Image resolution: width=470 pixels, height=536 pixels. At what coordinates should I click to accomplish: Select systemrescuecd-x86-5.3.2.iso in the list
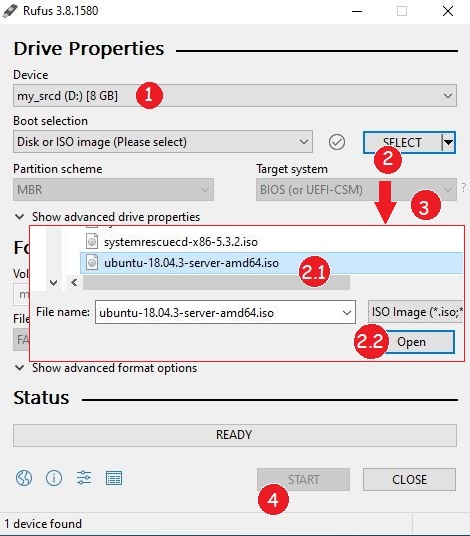coord(271,242)
